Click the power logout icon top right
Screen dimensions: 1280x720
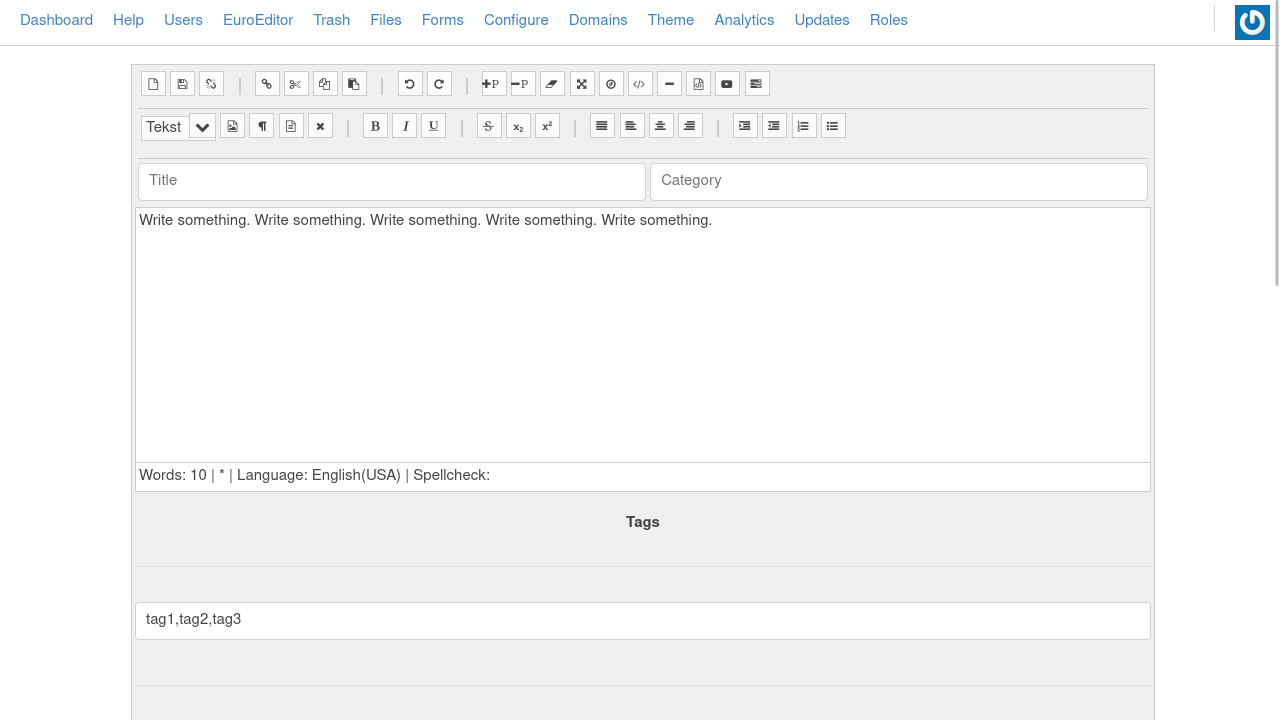[1251, 21]
